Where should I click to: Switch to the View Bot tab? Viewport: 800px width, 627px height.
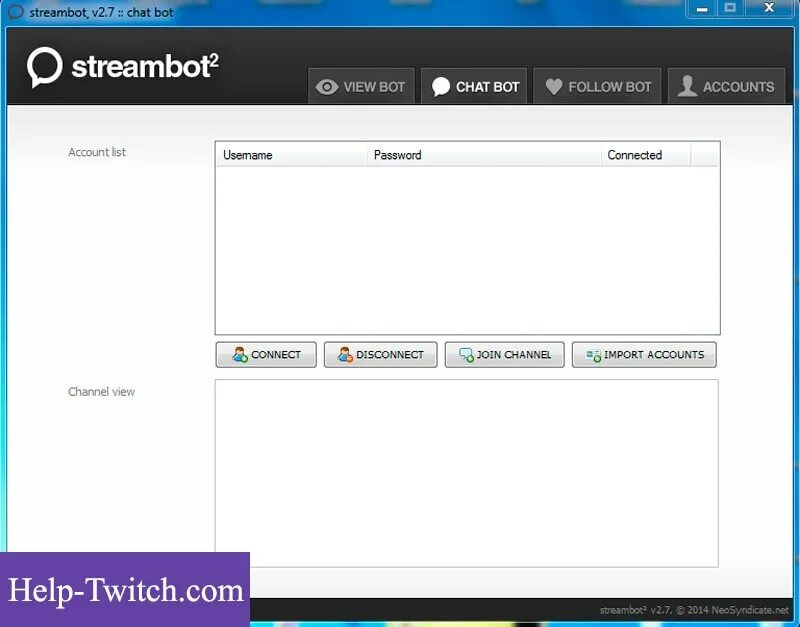(361, 86)
